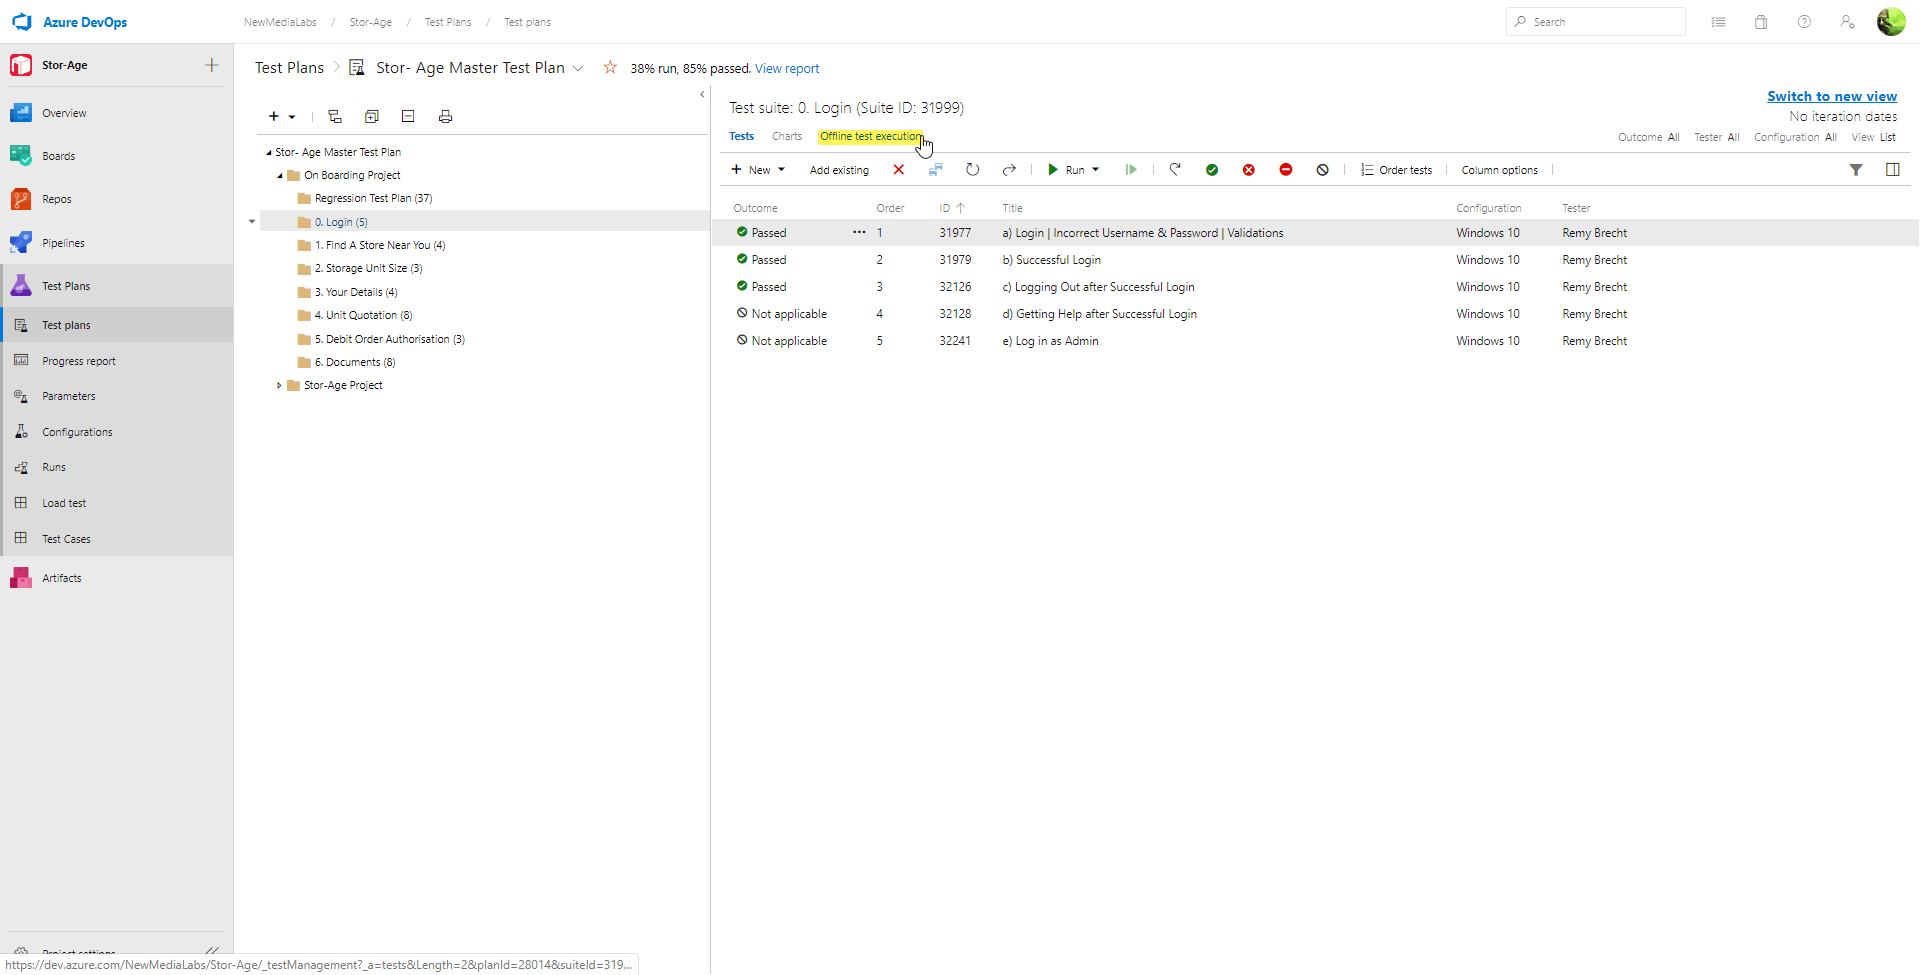Viewport: 1920px width, 975px height.
Task: Switch to the Charts tab
Action: click(787, 136)
